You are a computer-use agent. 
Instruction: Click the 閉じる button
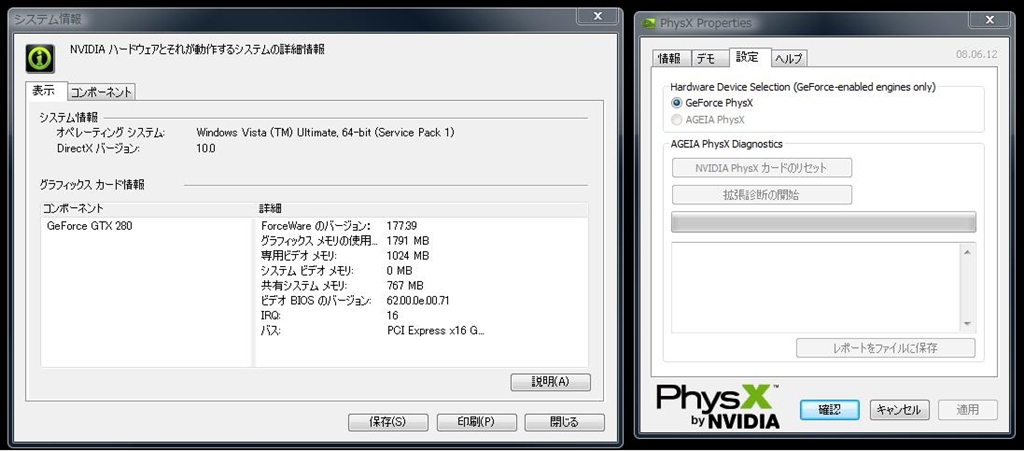point(564,422)
